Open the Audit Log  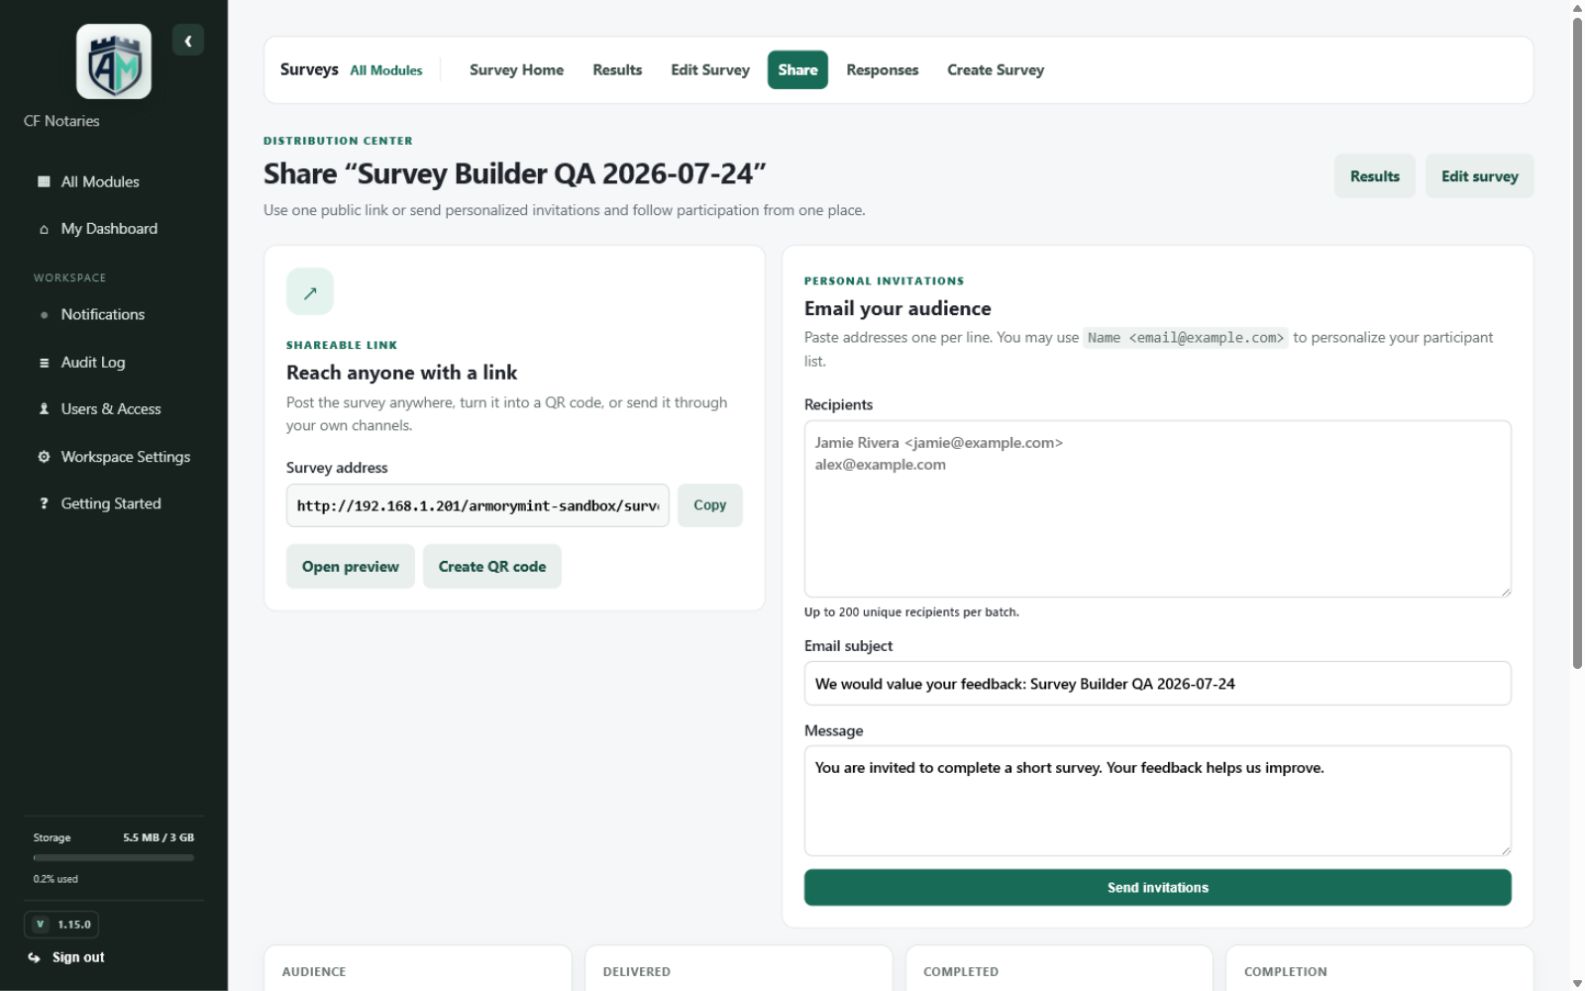coord(92,363)
